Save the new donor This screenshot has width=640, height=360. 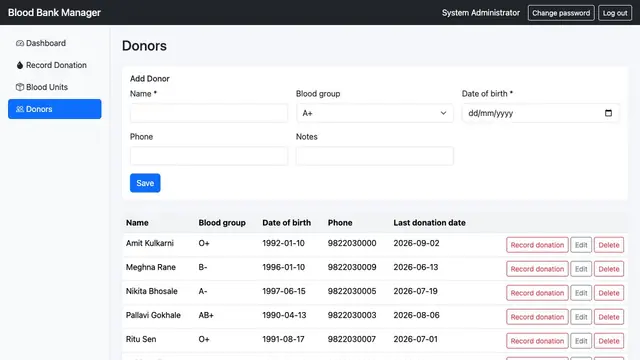pos(145,183)
